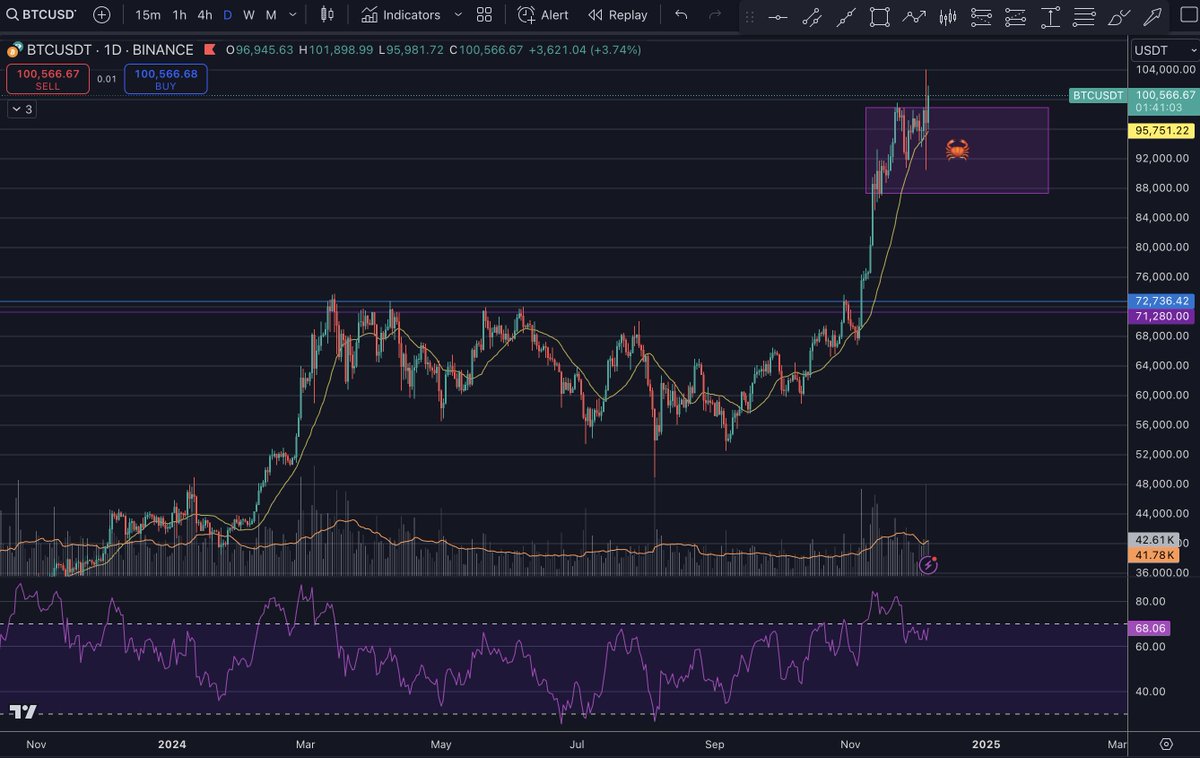Viewport: 1200px width, 758px height.
Task: Select the trend line drawing tool
Action: [846, 16]
